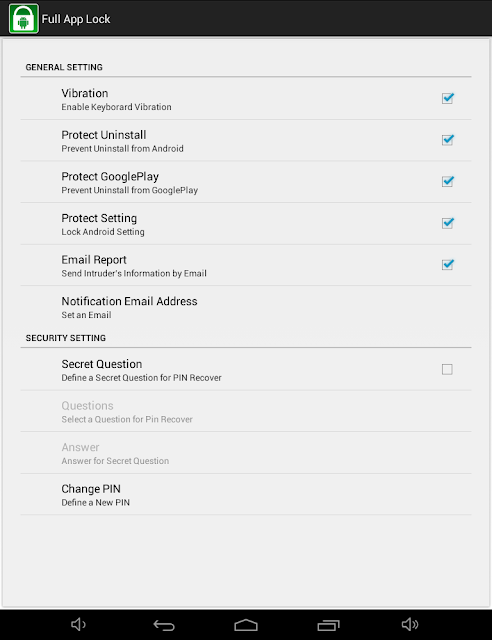Tap the Secret Question row label
This screenshot has height=640, width=492.
pos(102,364)
